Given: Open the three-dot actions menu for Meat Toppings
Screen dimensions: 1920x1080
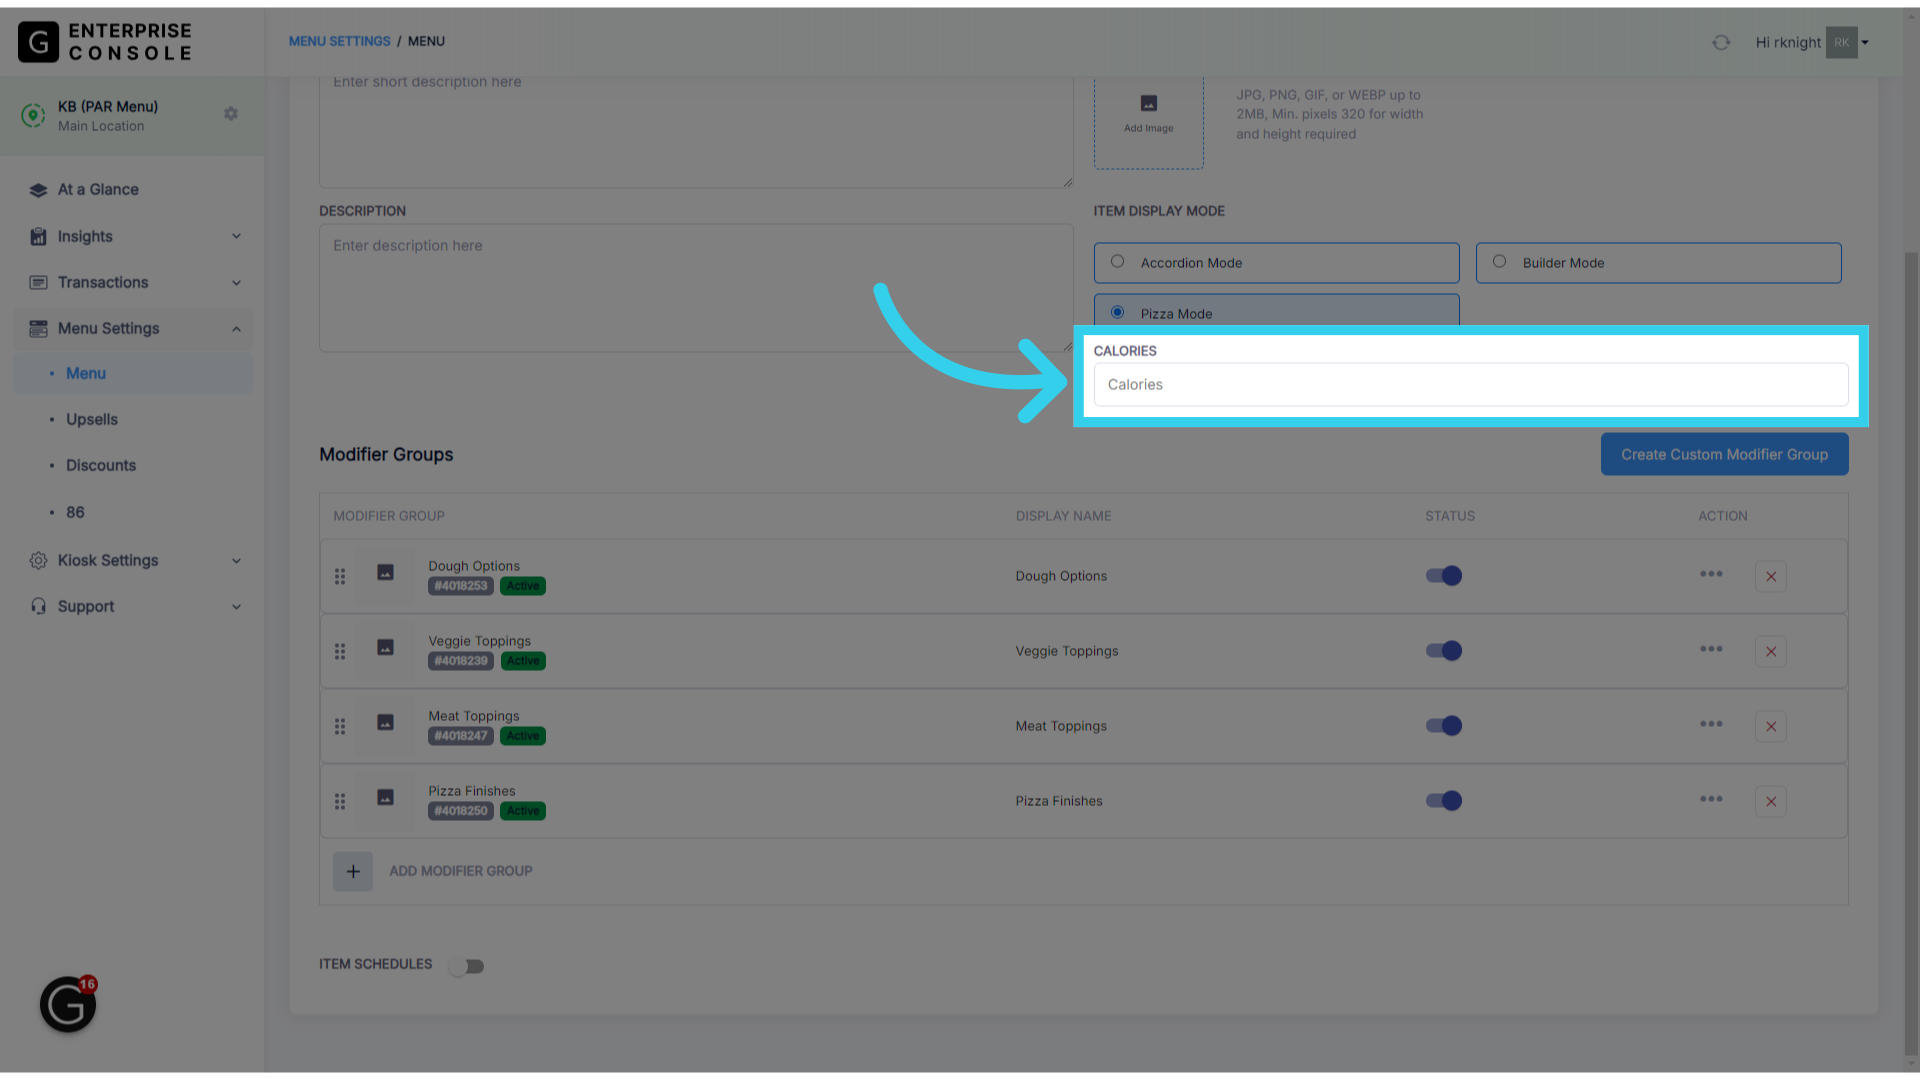Looking at the screenshot, I should (1711, 725).
